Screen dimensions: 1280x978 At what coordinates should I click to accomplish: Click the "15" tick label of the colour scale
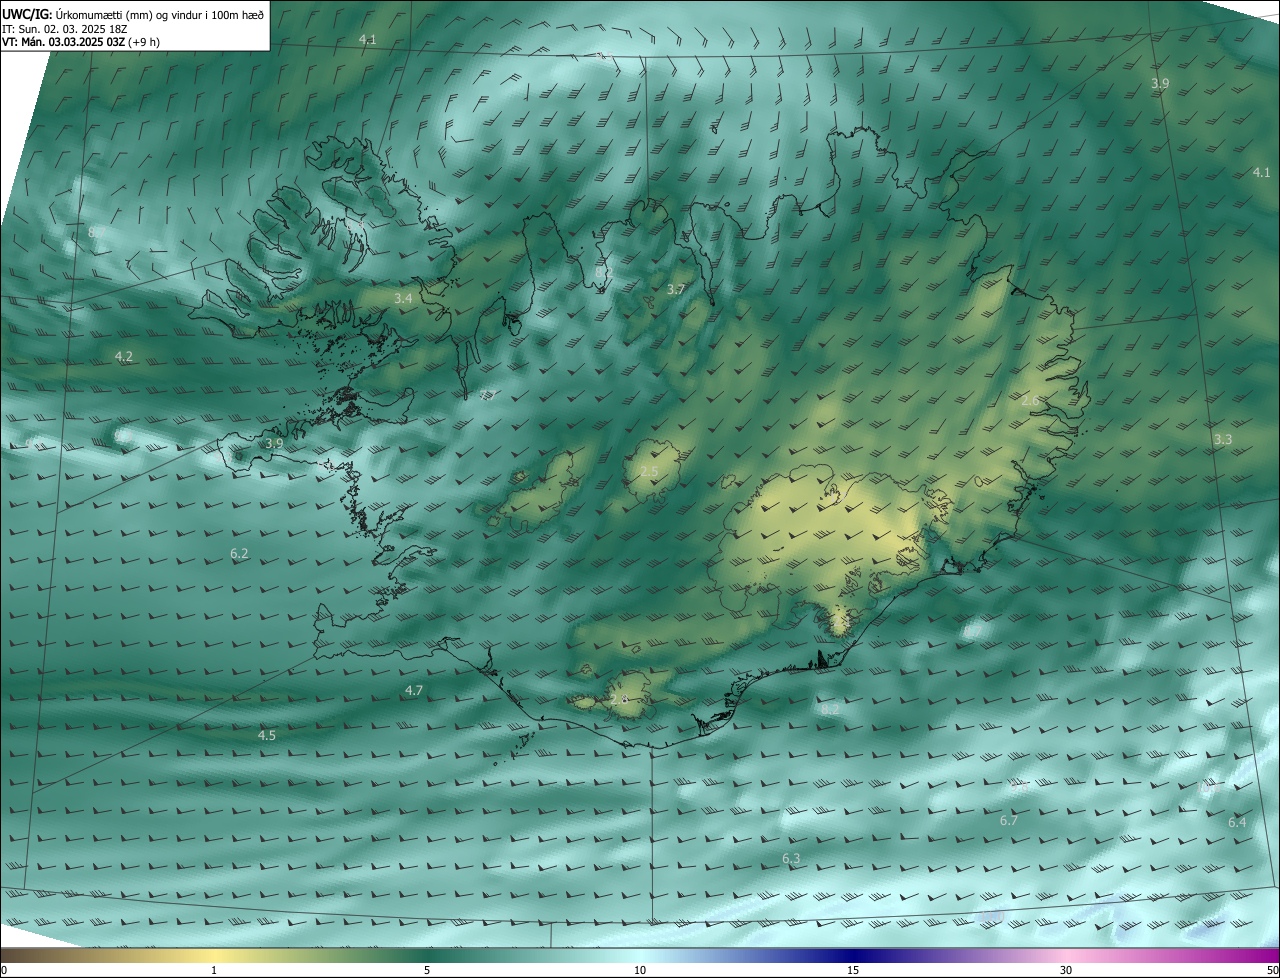[853, 970]
